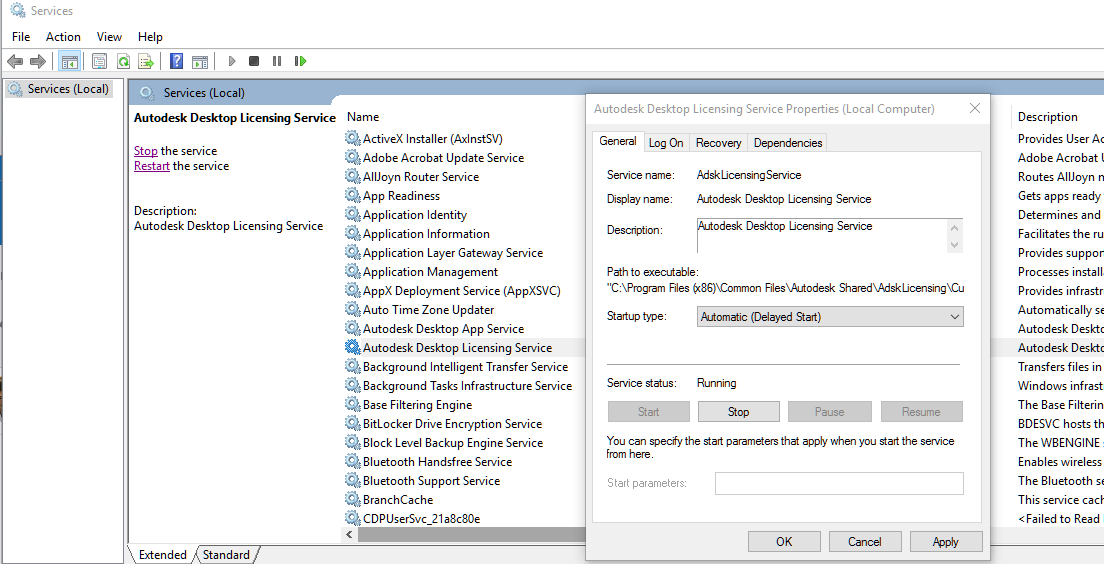Click the Start Service play icon

tap(232, 61)
